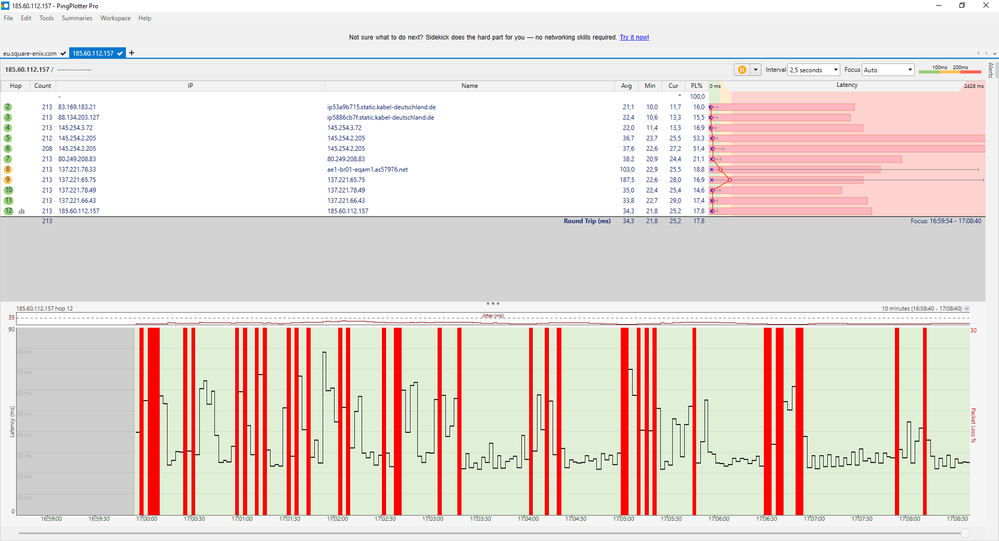
Task: Click the PingPlotter app icon in title bar
Action: [6, 5]
